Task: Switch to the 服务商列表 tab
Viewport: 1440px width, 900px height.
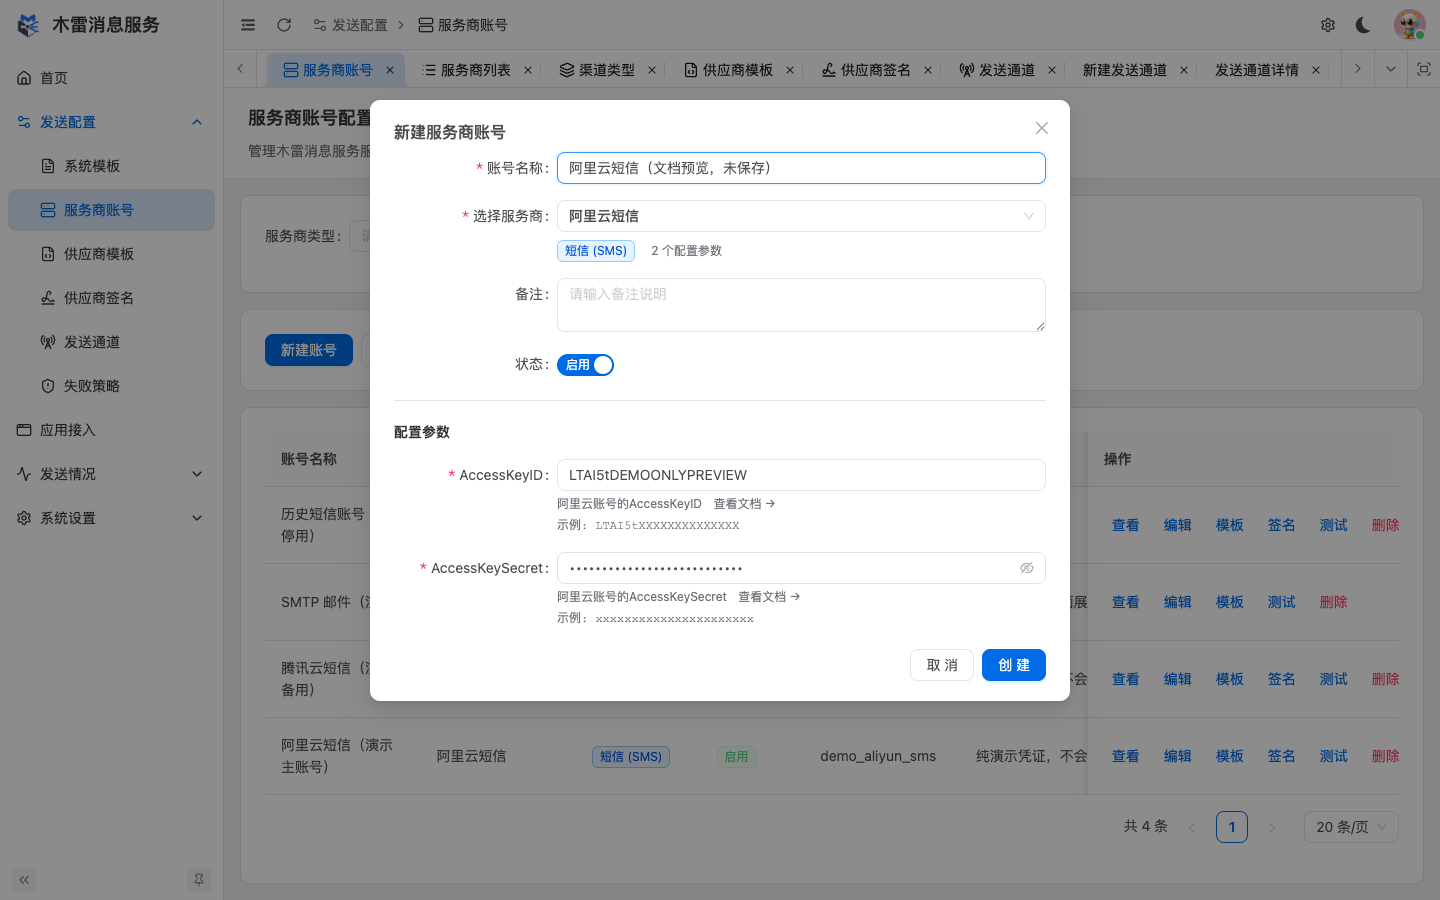Action: tap(476, 70)
